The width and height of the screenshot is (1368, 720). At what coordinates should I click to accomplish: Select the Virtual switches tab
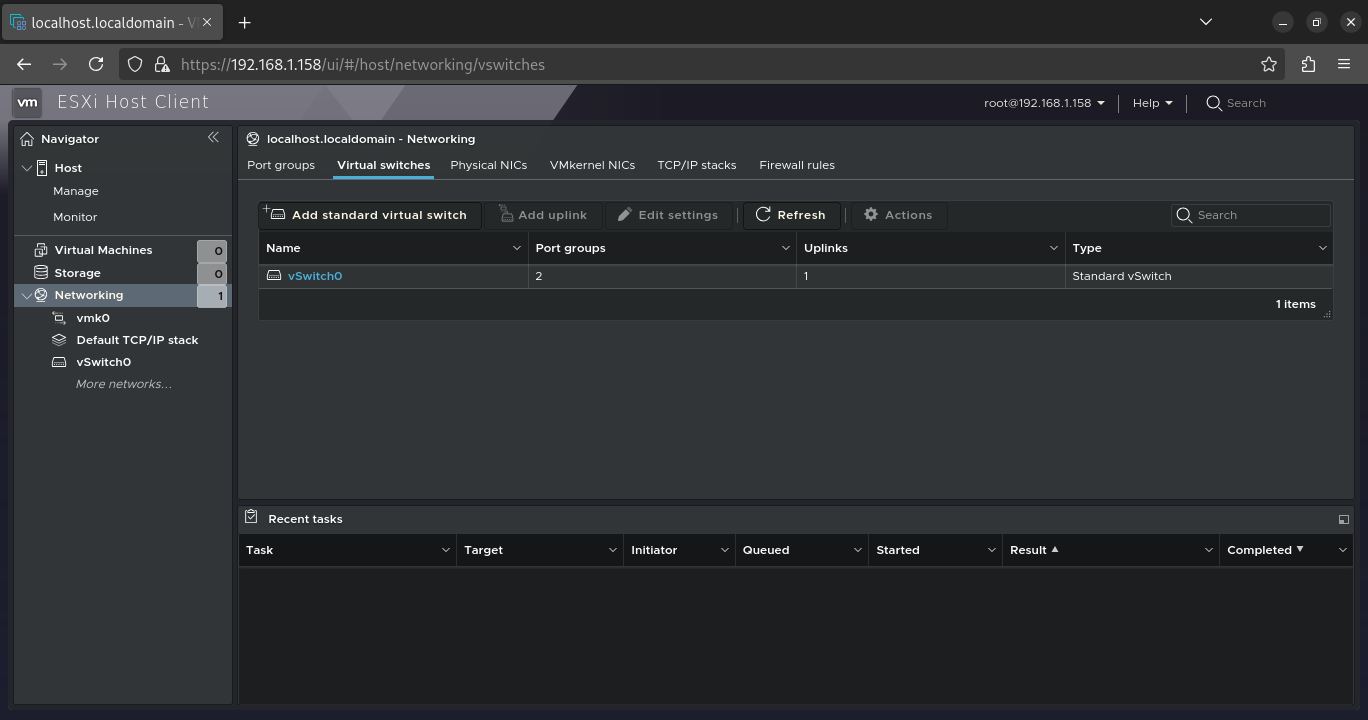pos(383,165)
